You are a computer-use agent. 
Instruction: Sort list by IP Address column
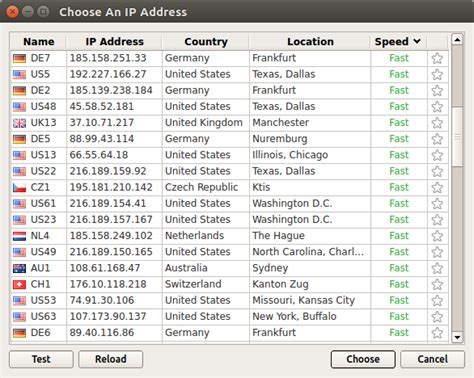point(114,42)
